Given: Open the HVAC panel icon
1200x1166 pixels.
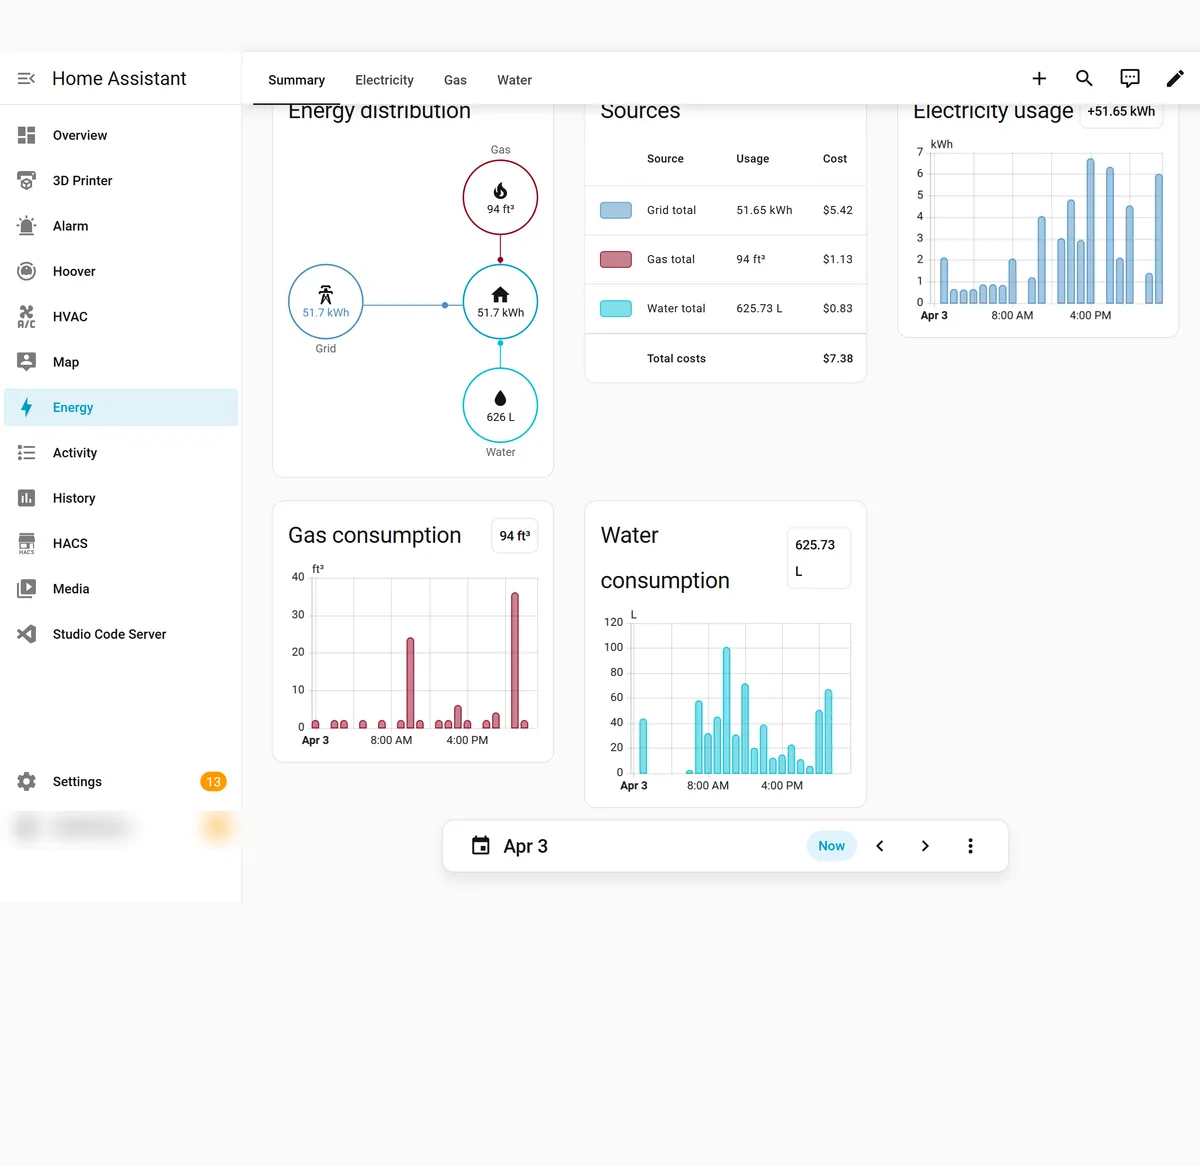Looking at the screenshot, I should [27, 317].
